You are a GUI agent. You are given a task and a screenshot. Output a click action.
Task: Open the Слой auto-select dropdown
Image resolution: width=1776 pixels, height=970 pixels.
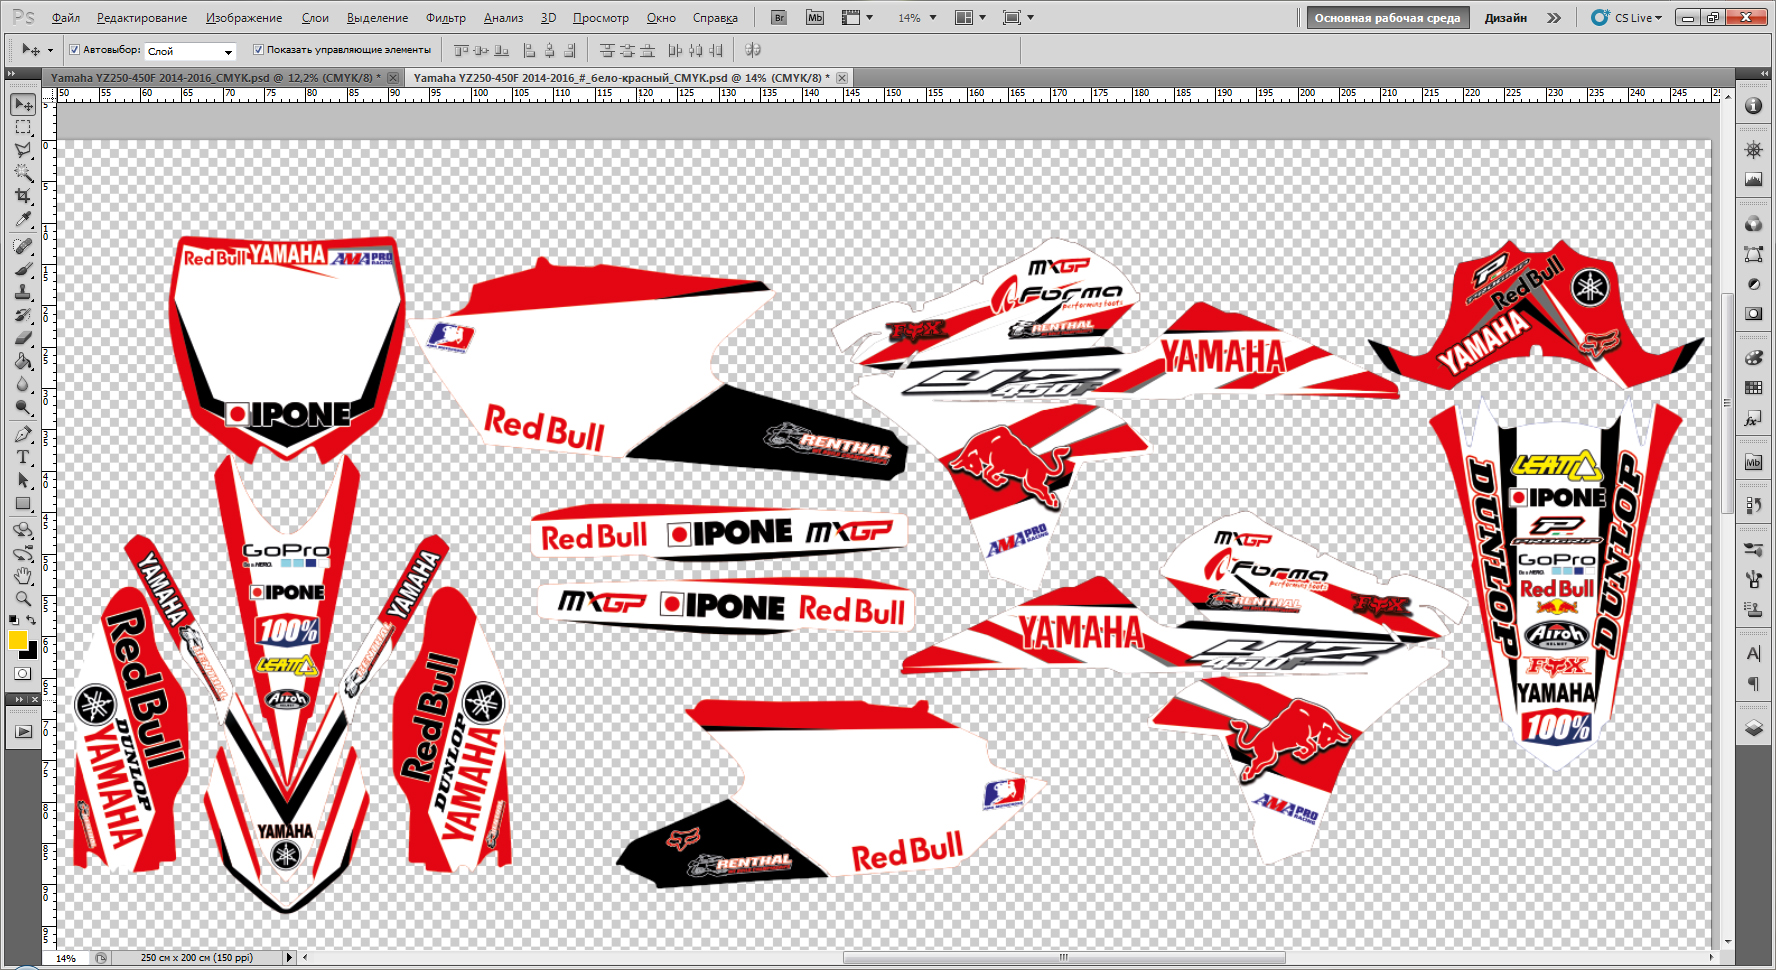[190, 51]
